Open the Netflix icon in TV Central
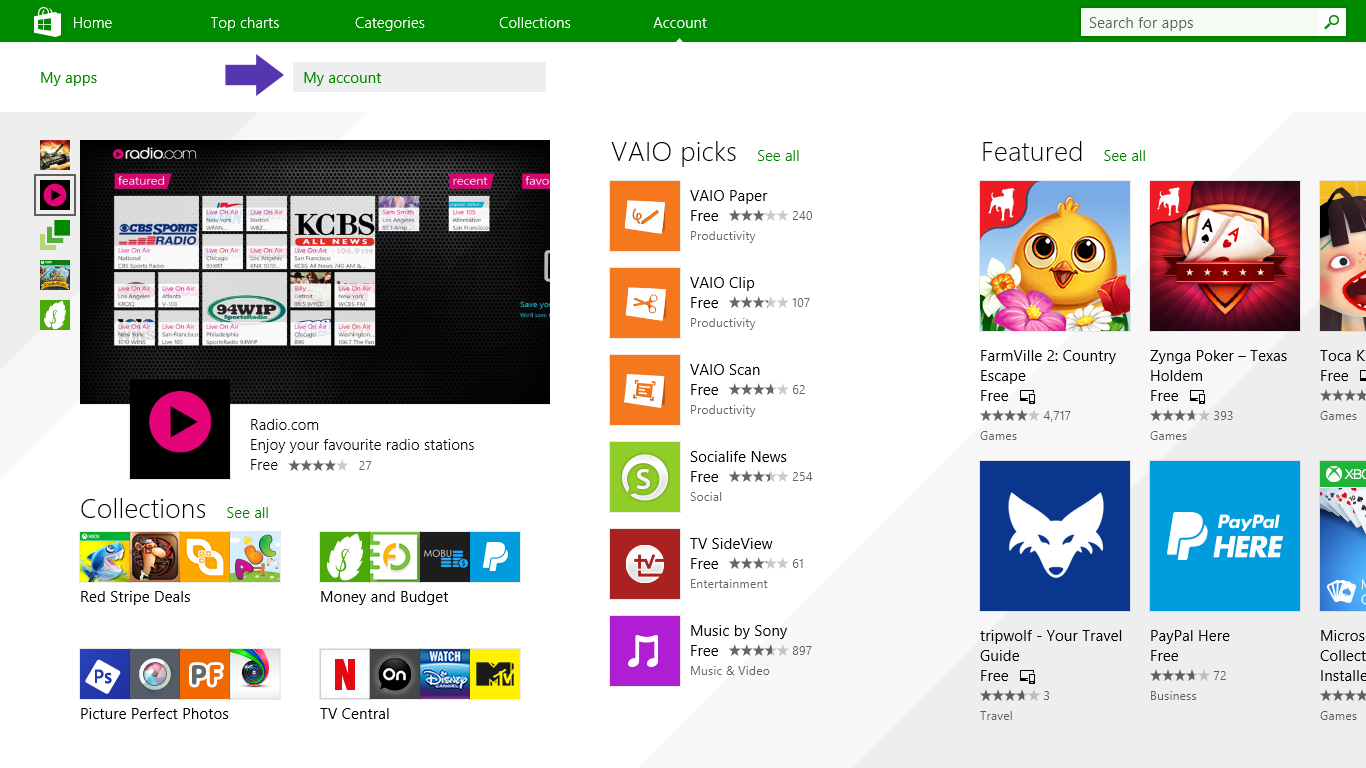 [x=345, y=674]
